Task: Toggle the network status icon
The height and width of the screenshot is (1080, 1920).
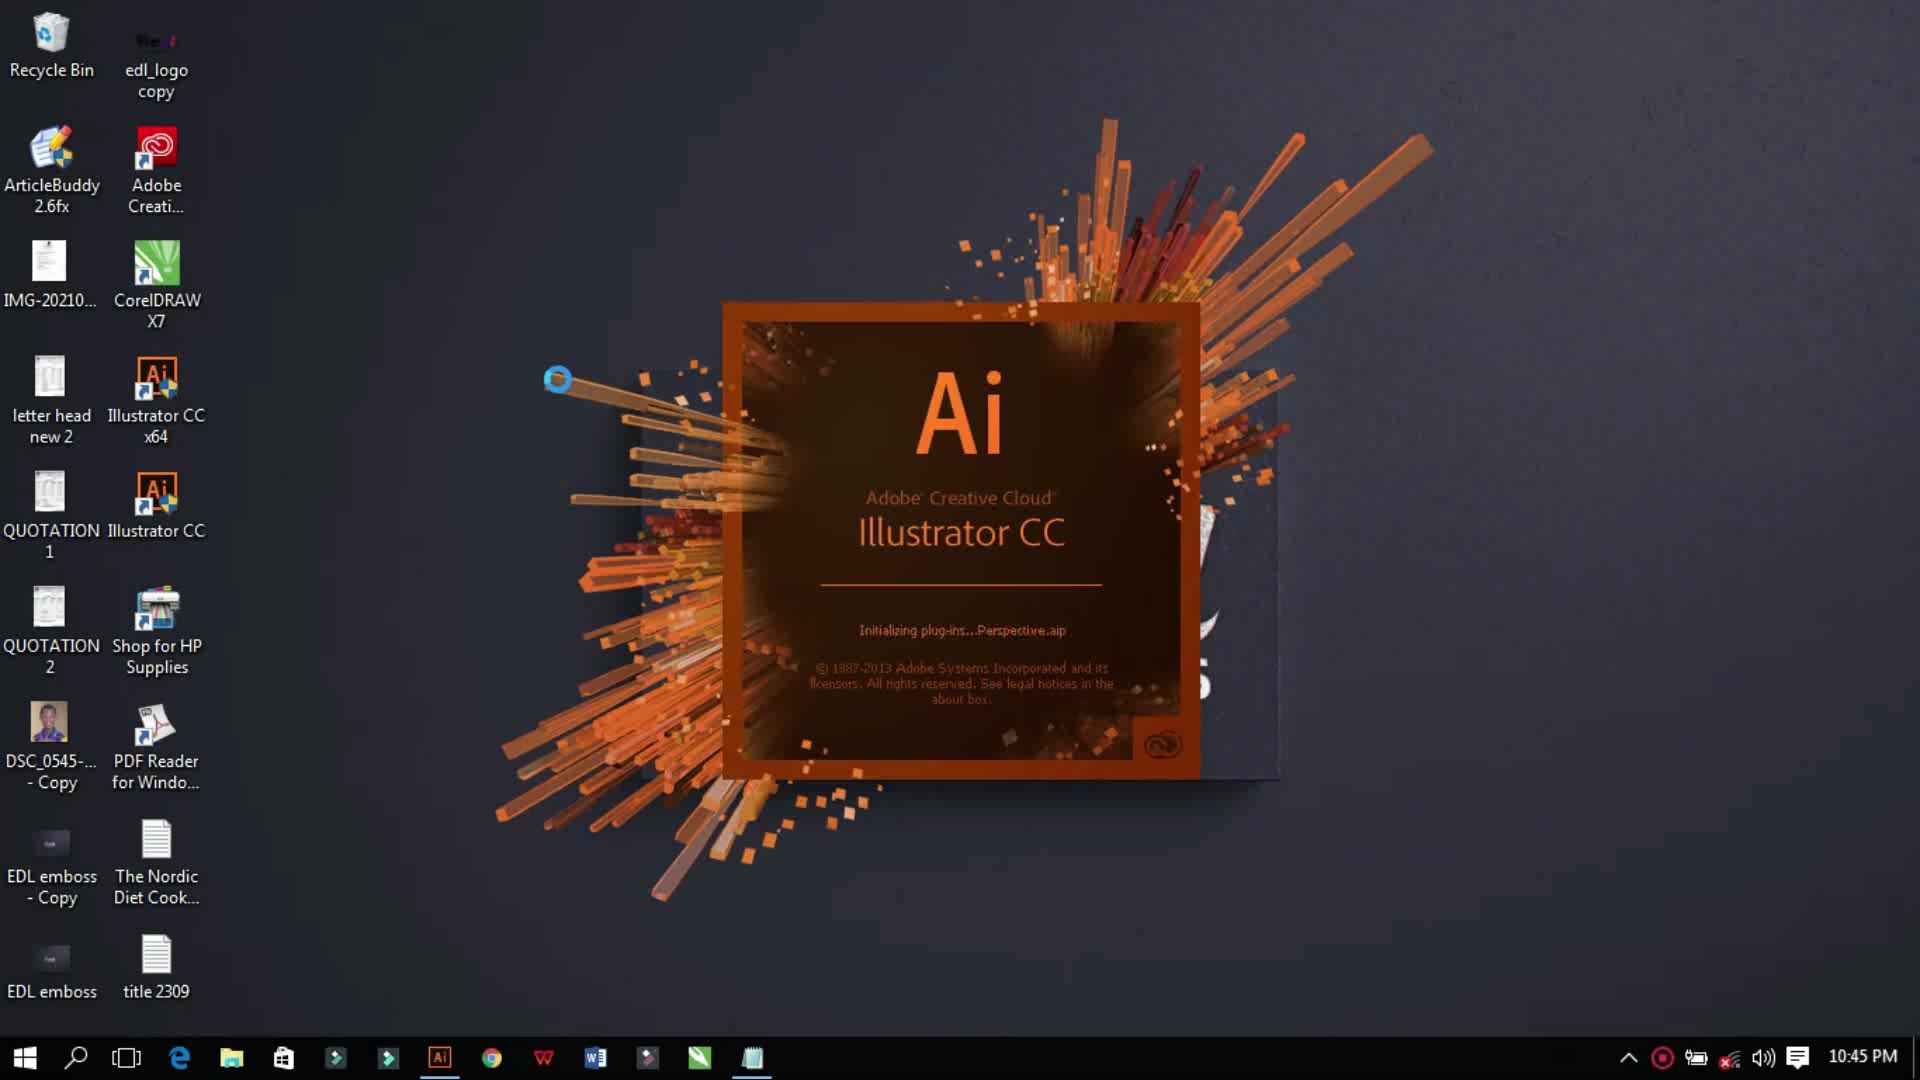Action: pos(1730,1058)
